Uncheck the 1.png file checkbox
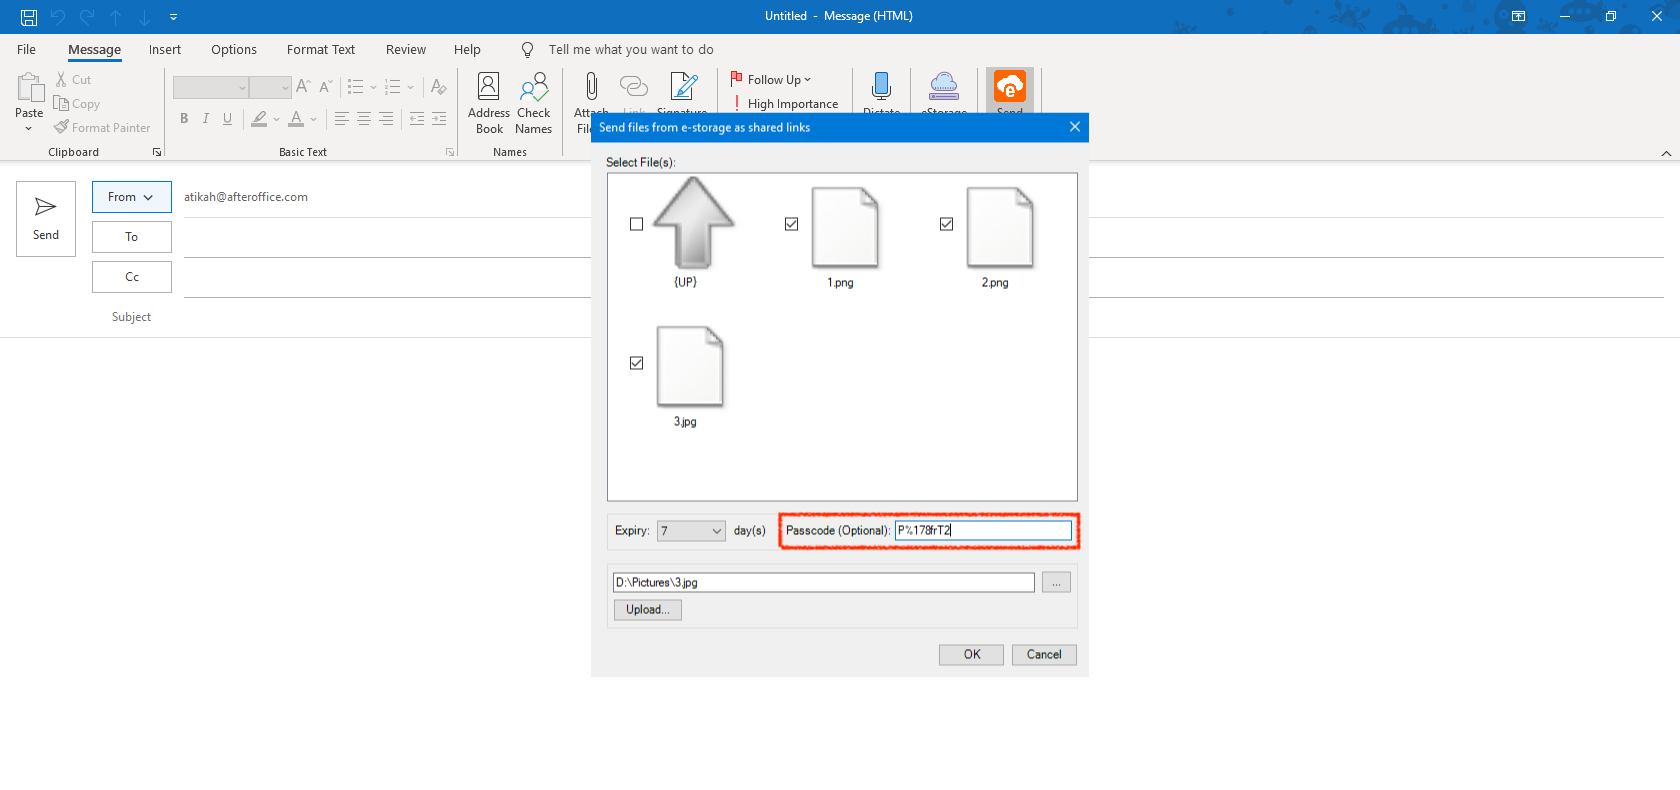 point(791,224)
